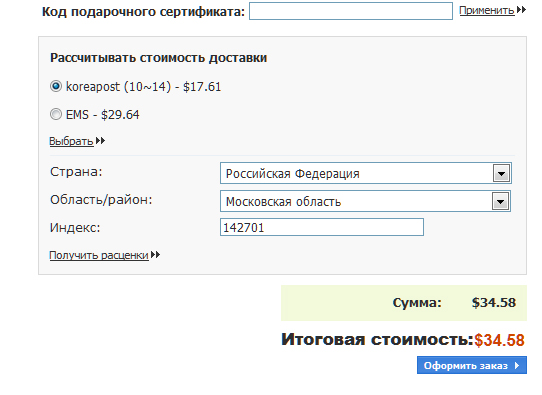
Task: Click the double arrow next to Выбрать
Action: coord(100,141)
